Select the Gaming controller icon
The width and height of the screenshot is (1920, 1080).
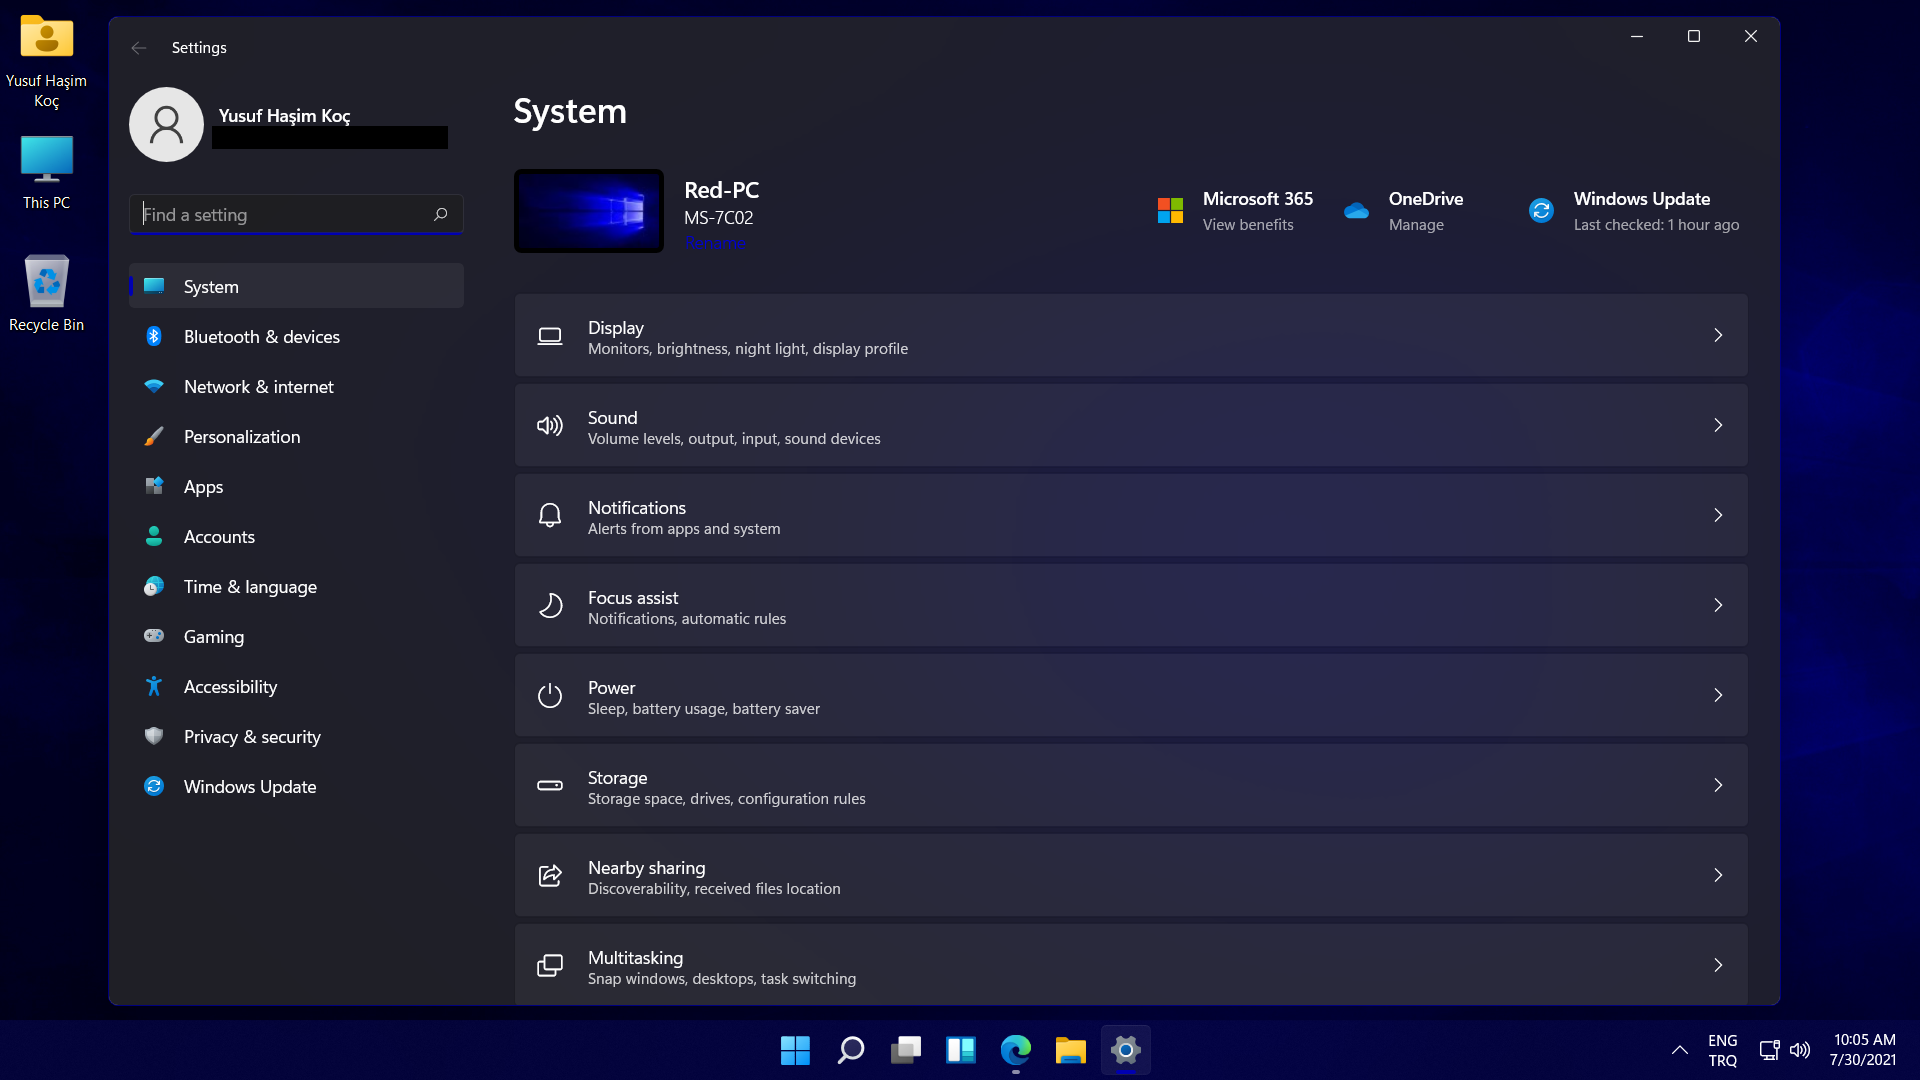(154, 637)
